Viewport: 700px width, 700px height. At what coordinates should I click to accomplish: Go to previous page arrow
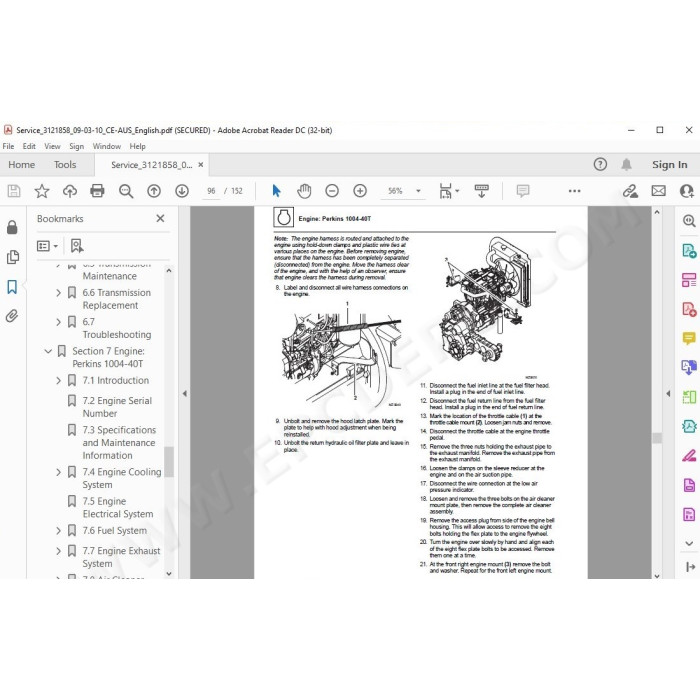pyautogui.click(x=154, y=191)
